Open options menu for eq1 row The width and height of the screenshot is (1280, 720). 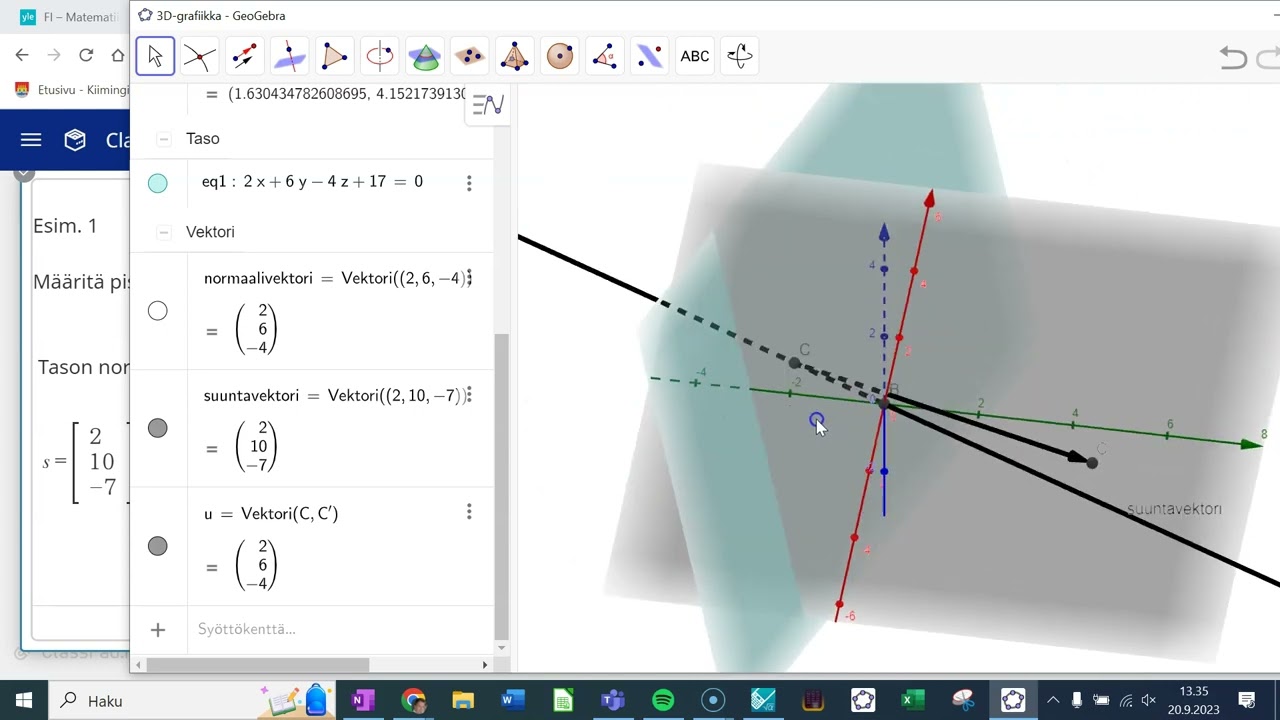(469, 183)
